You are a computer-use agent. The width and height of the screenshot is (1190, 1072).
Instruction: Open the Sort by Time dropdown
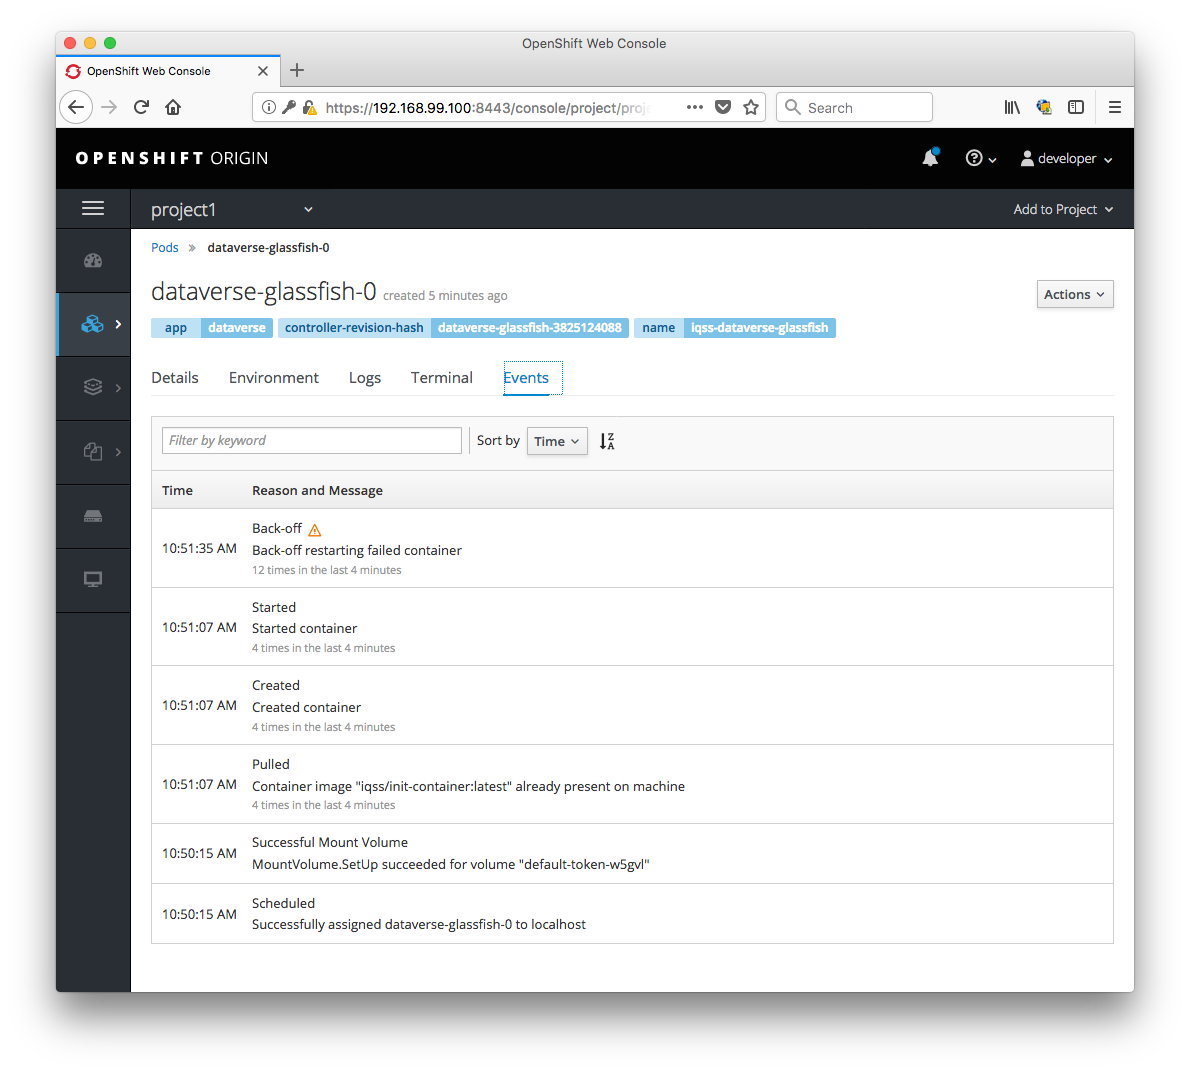[x=556, y=441]
